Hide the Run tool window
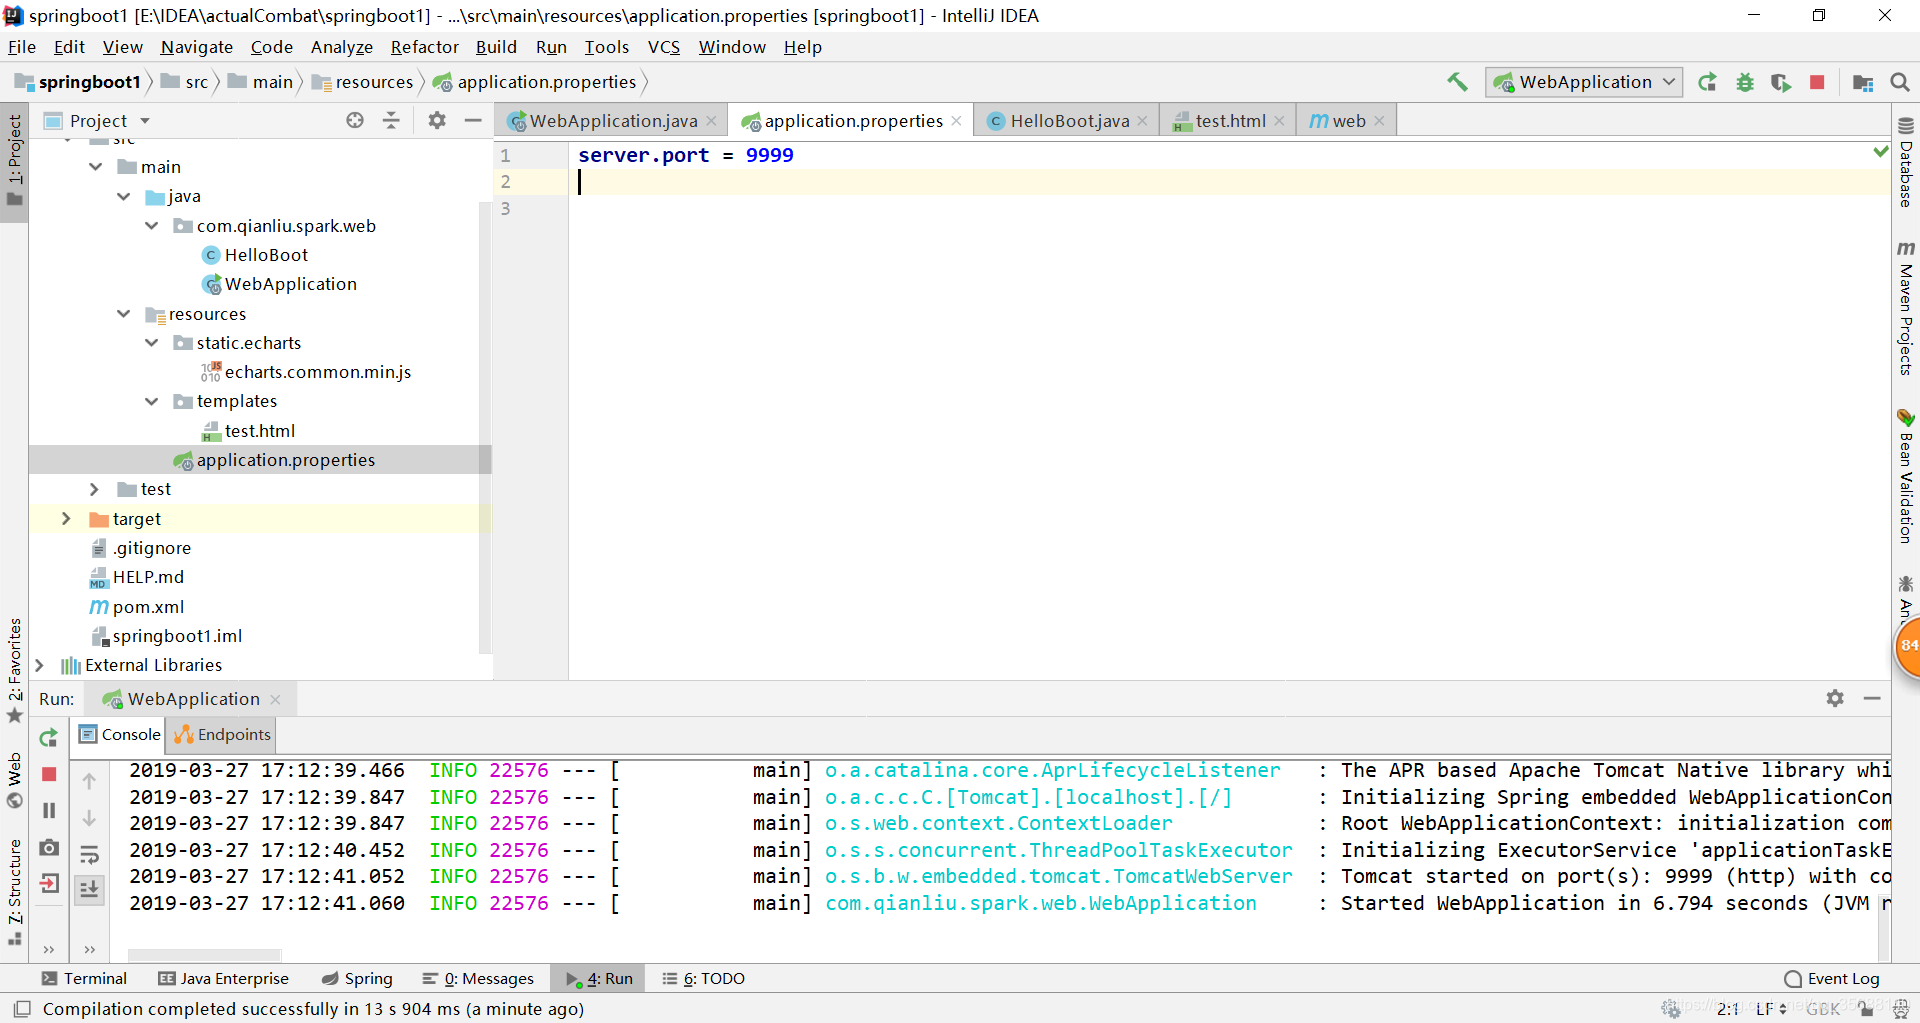Viewport: 1920px width, 1023px height. point(1872,698)
